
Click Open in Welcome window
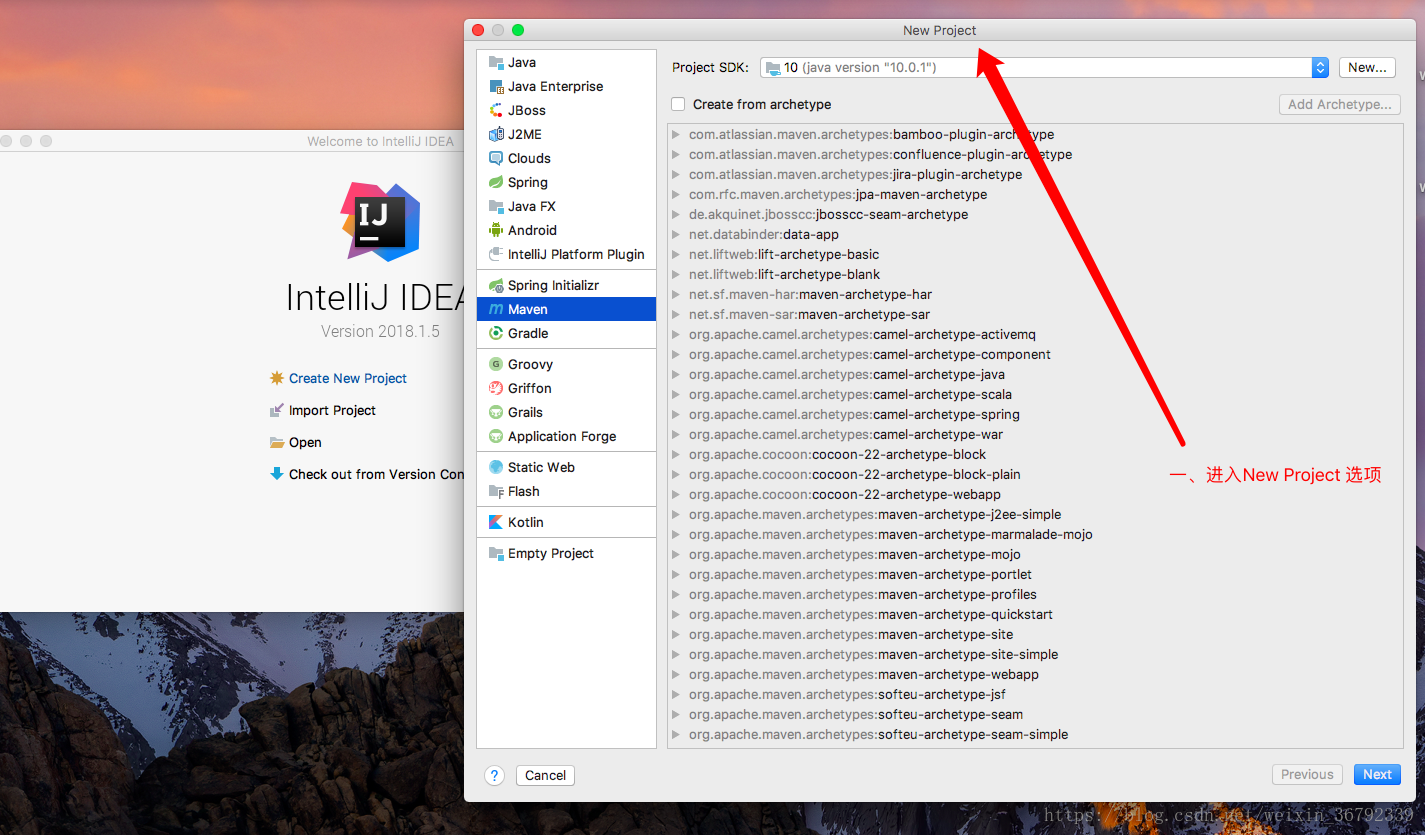305,442
